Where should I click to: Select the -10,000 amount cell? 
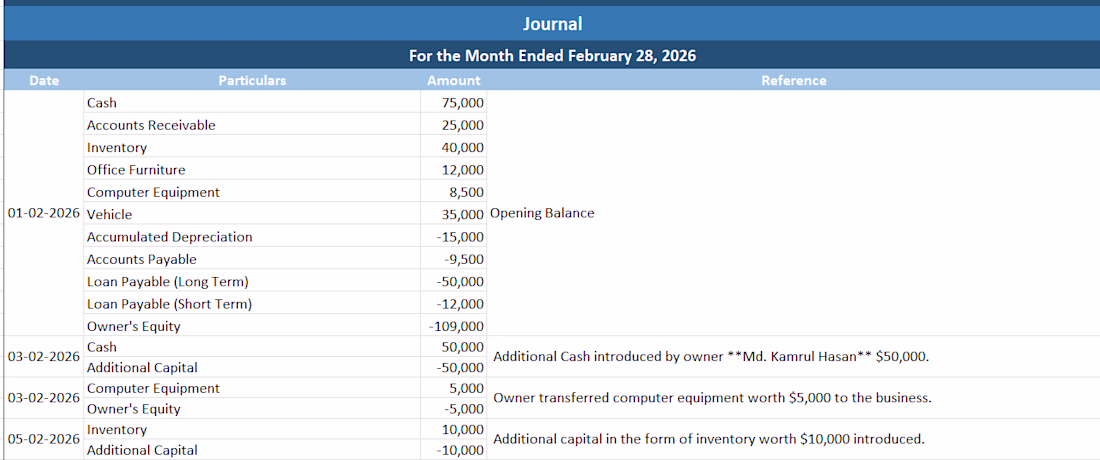(453, 450)
